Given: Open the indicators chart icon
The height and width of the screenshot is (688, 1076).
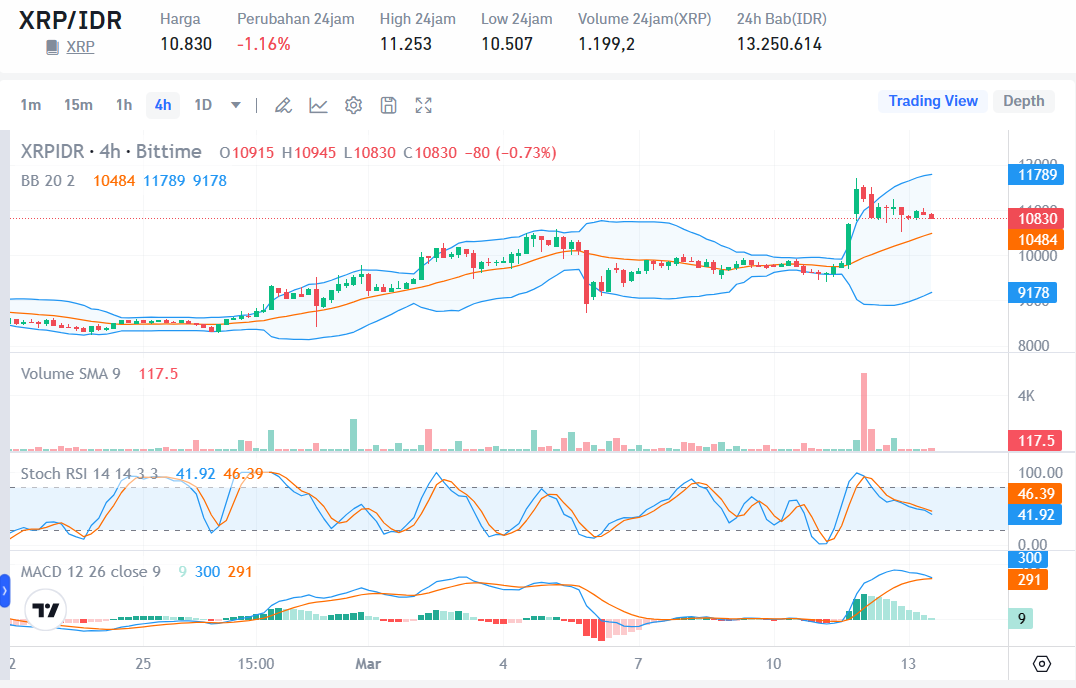Looking at the screenshot, I should coord(318,105).
